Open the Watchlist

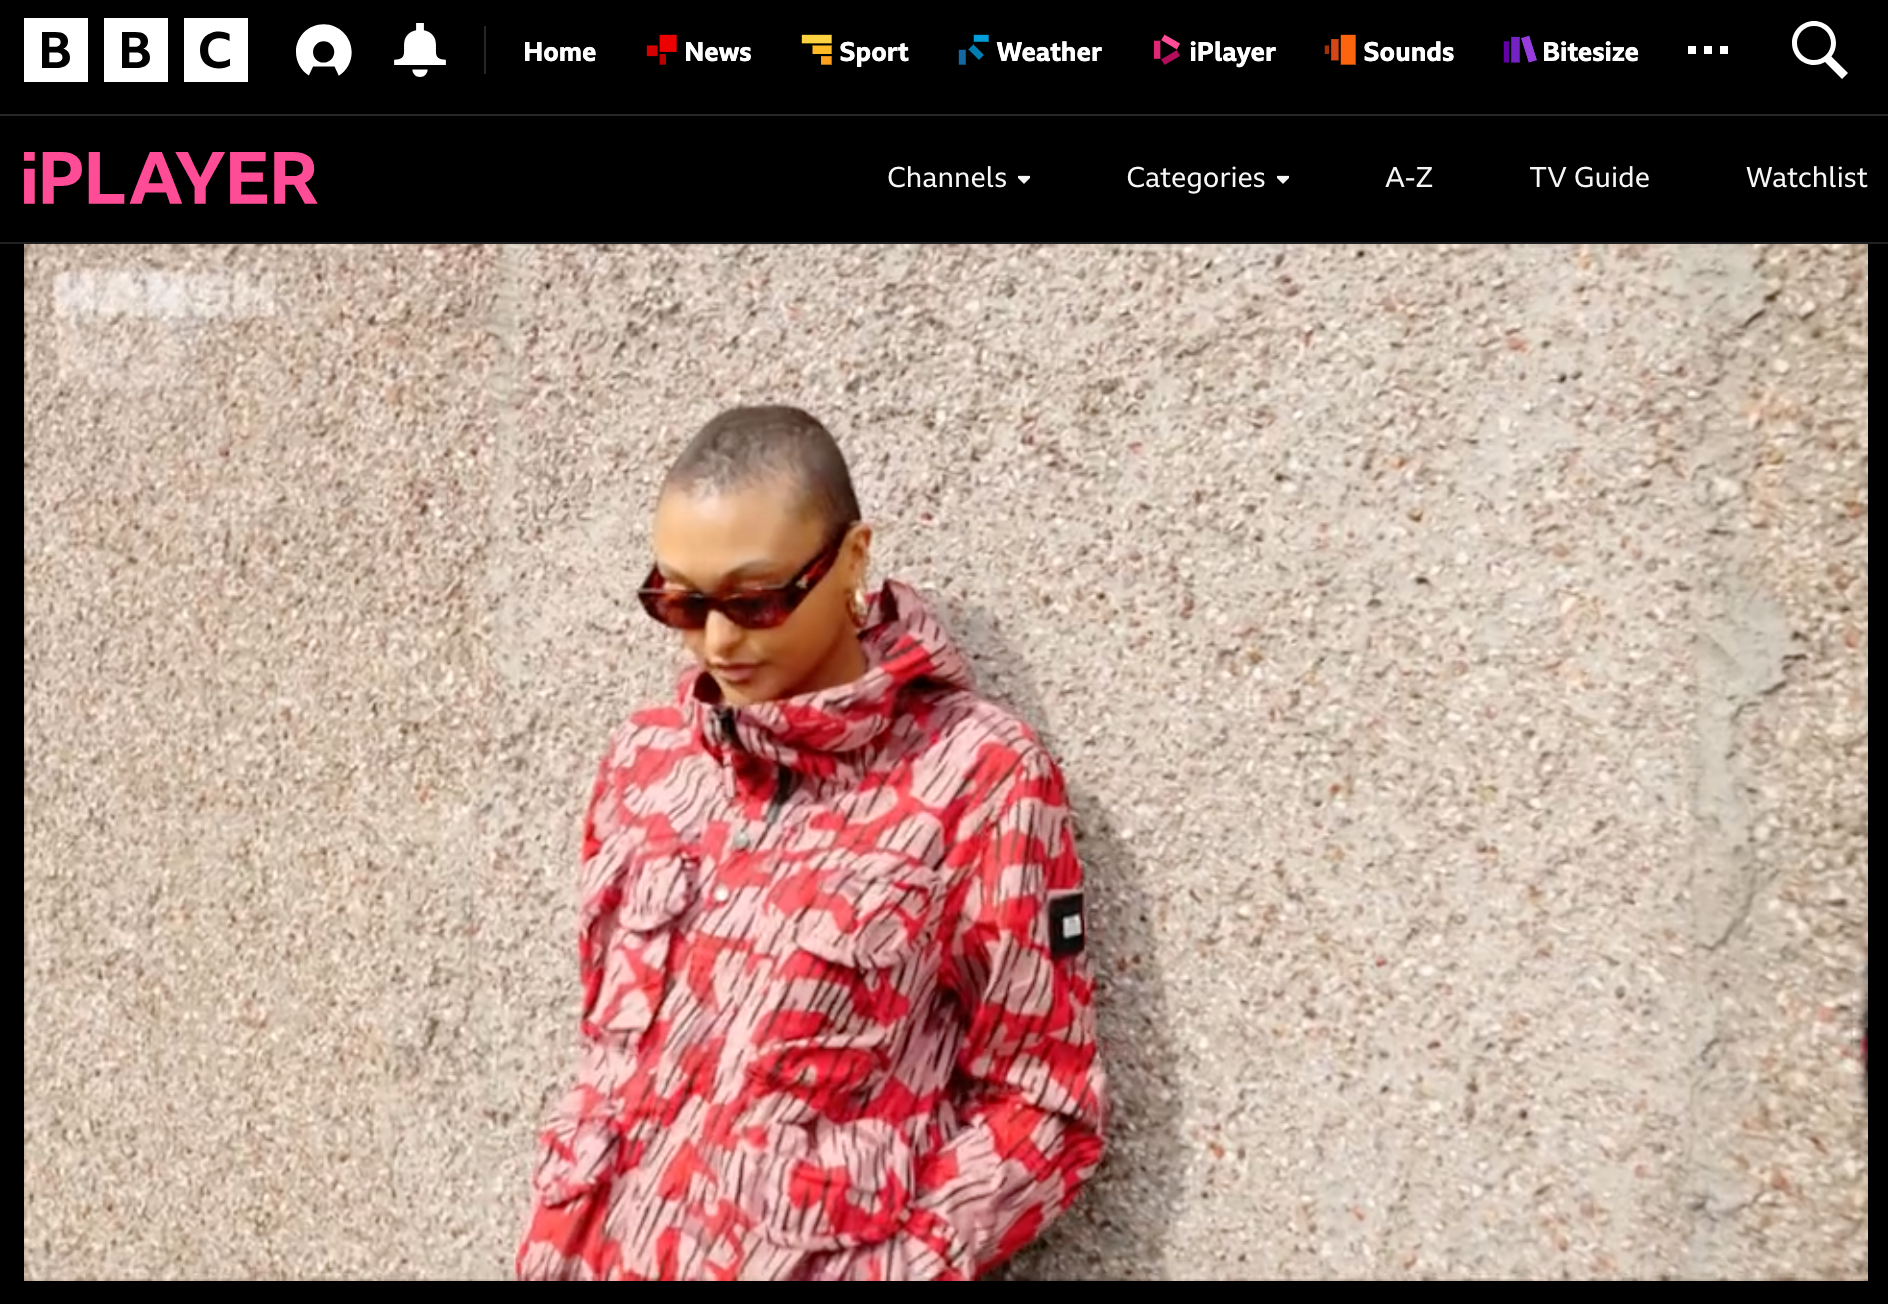click(x=1806, y=178)
